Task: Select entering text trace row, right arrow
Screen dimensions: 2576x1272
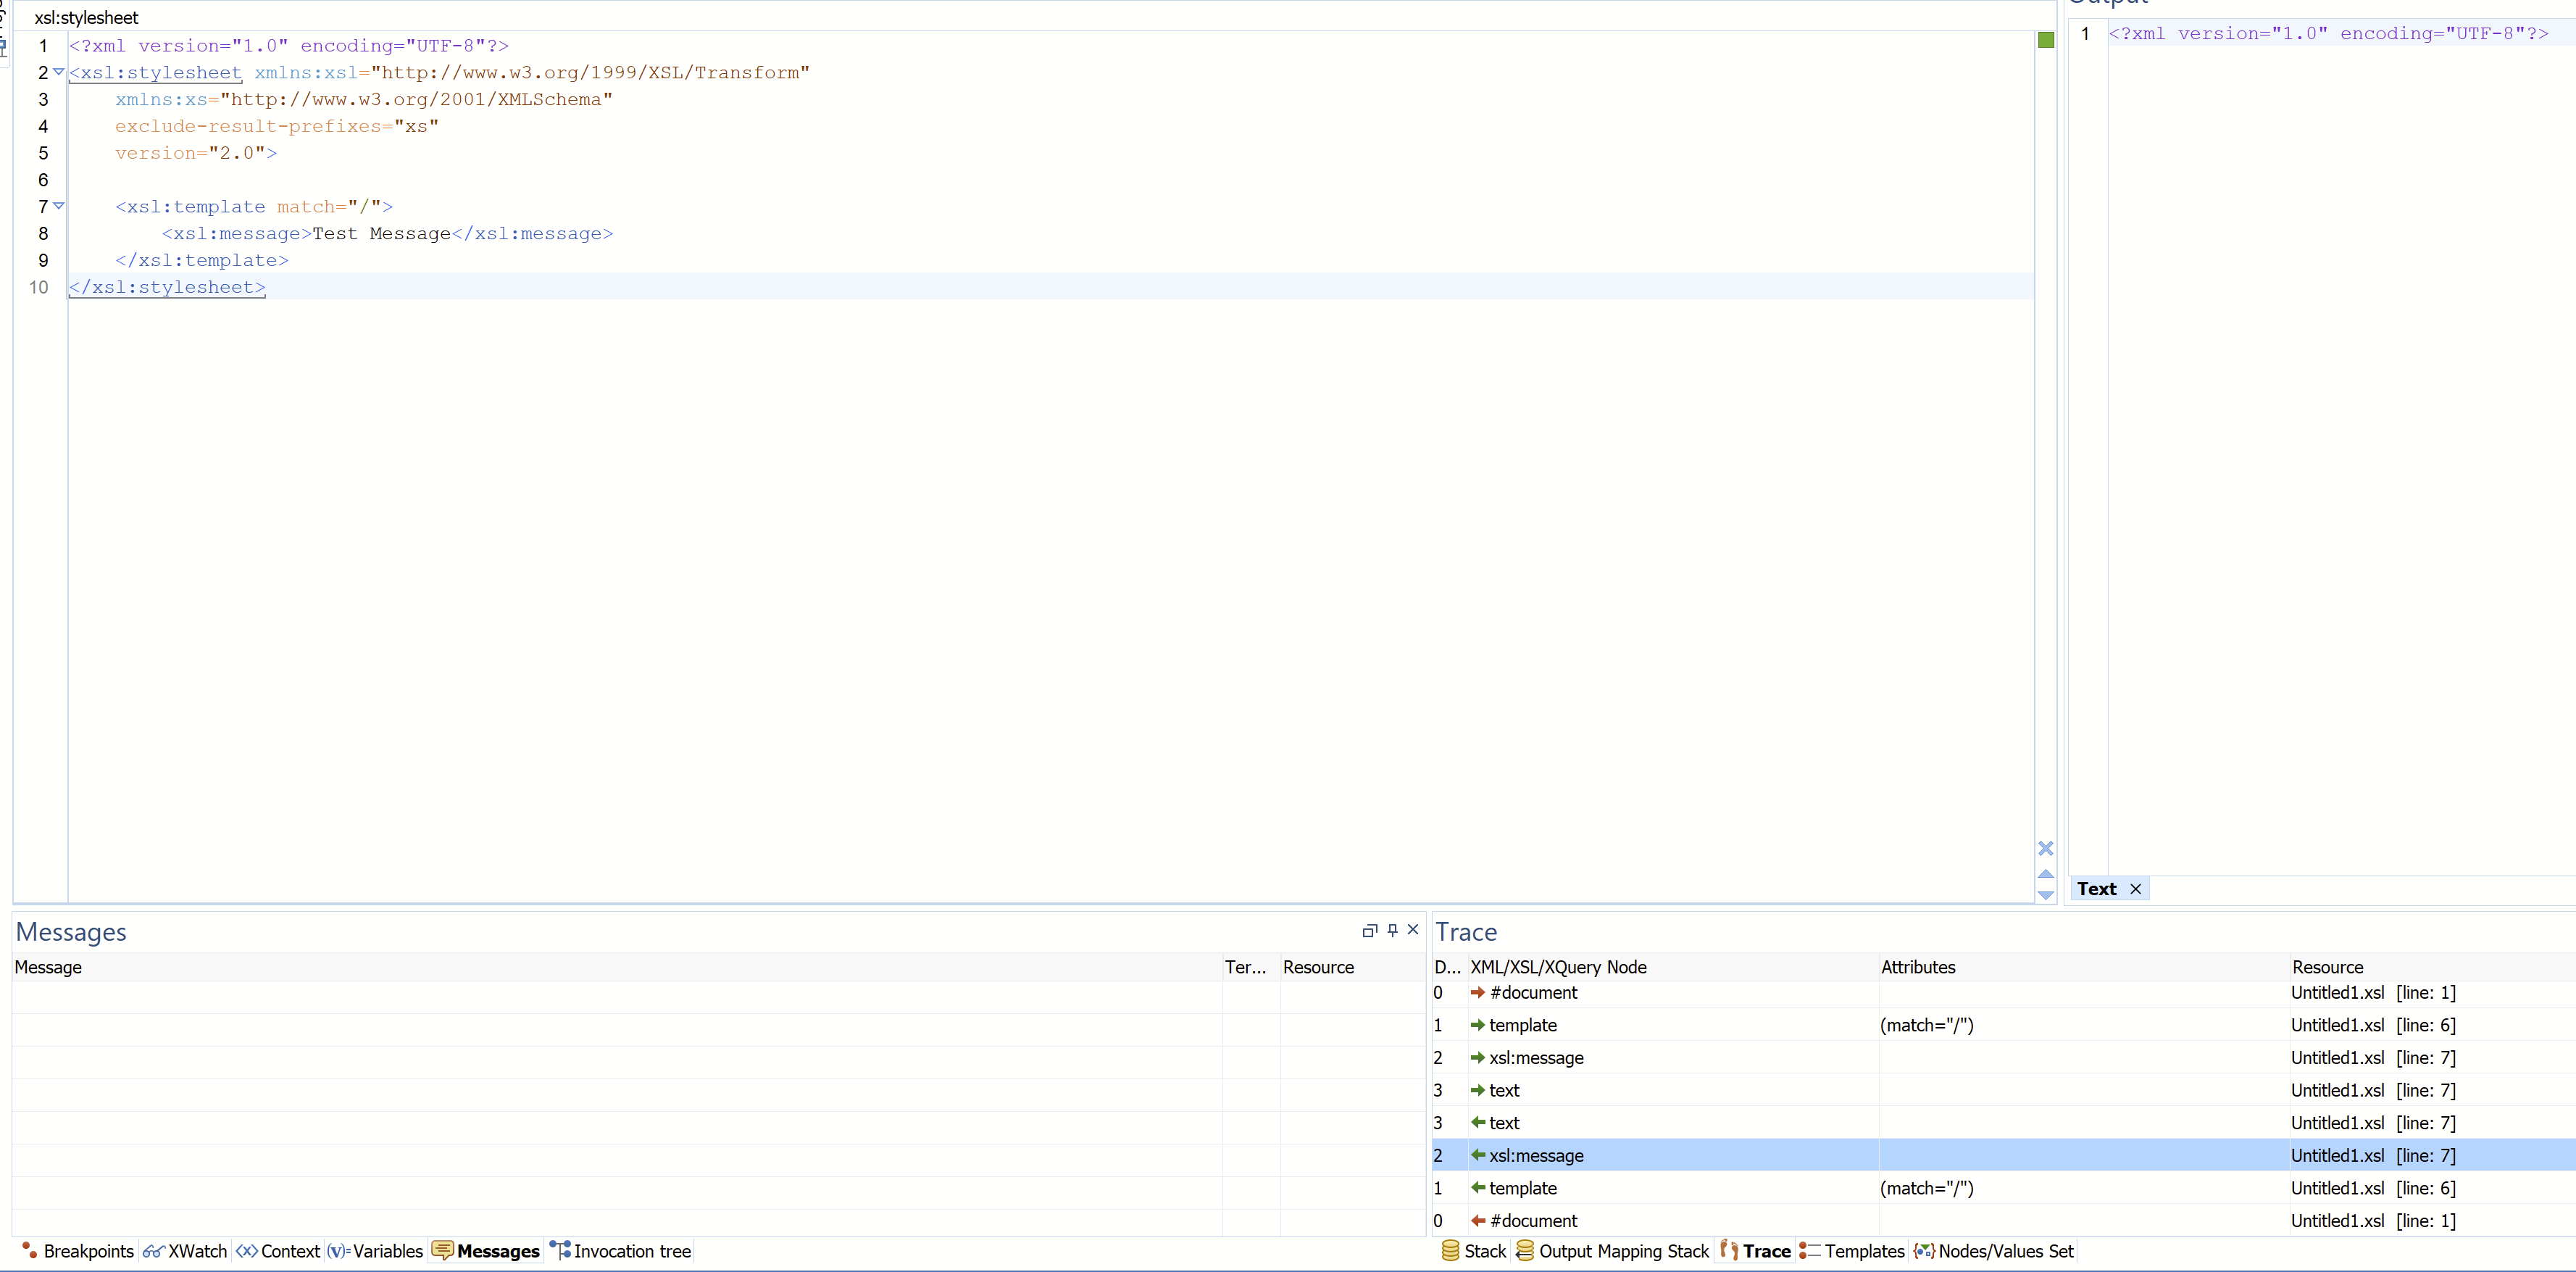Action: (x=2004, y=1090)
